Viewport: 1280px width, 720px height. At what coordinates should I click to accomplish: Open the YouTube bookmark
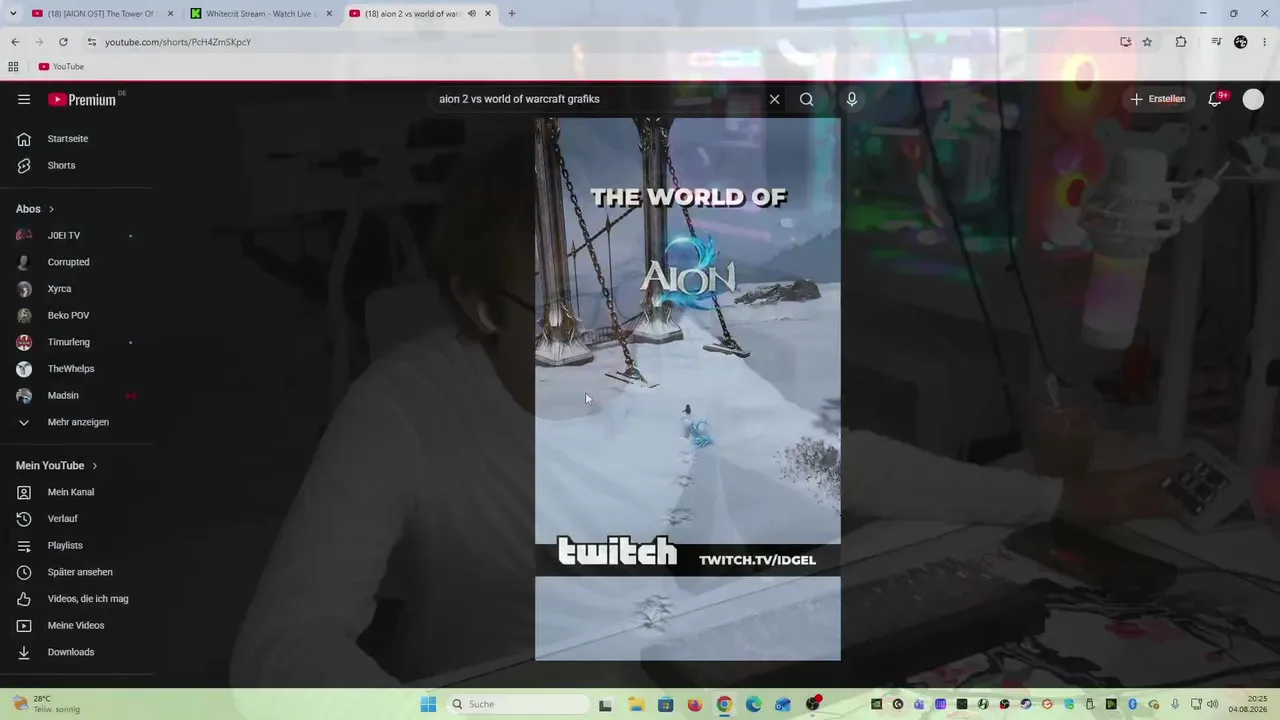[61, 67]
